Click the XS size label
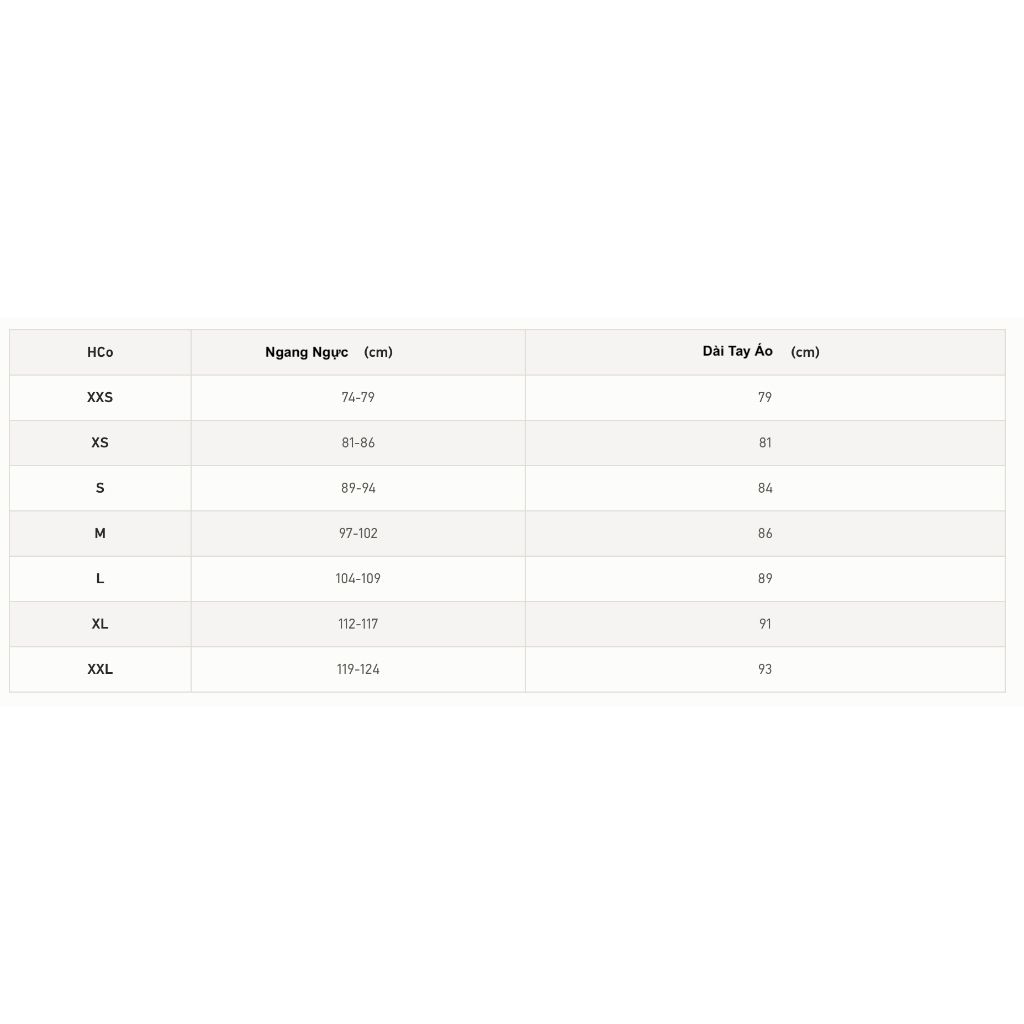The height and width of the screenshot is (1024, 1024). 100,443
